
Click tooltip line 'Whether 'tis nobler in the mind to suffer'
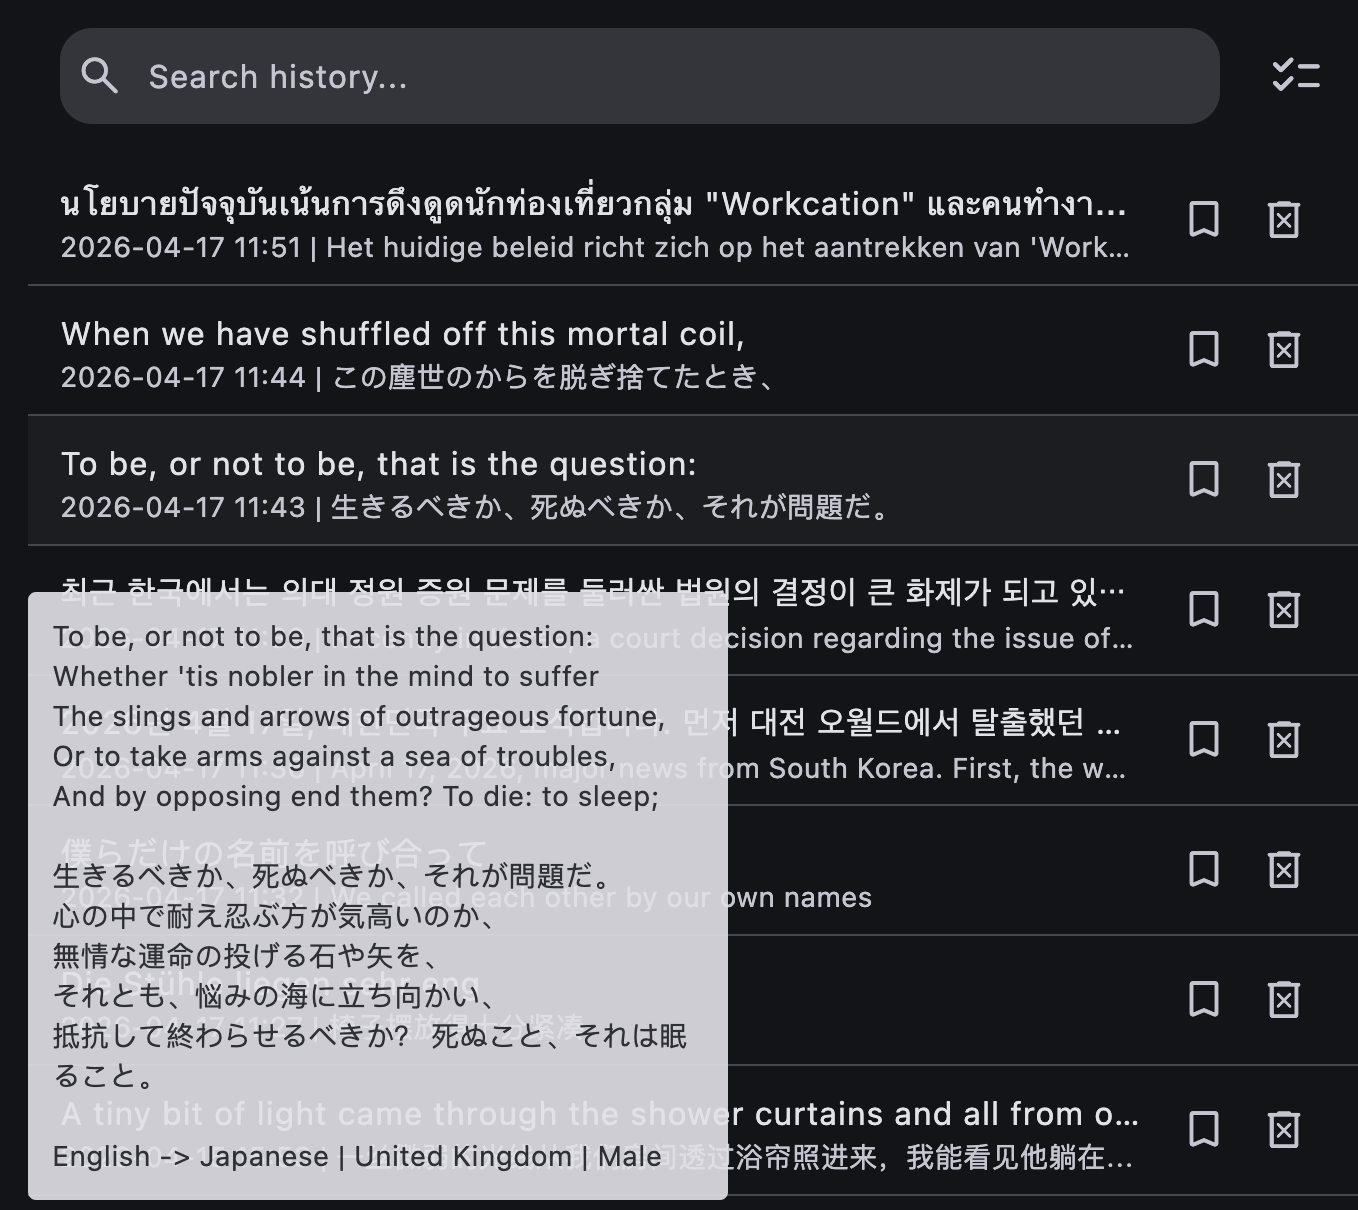tap(326, 677)
